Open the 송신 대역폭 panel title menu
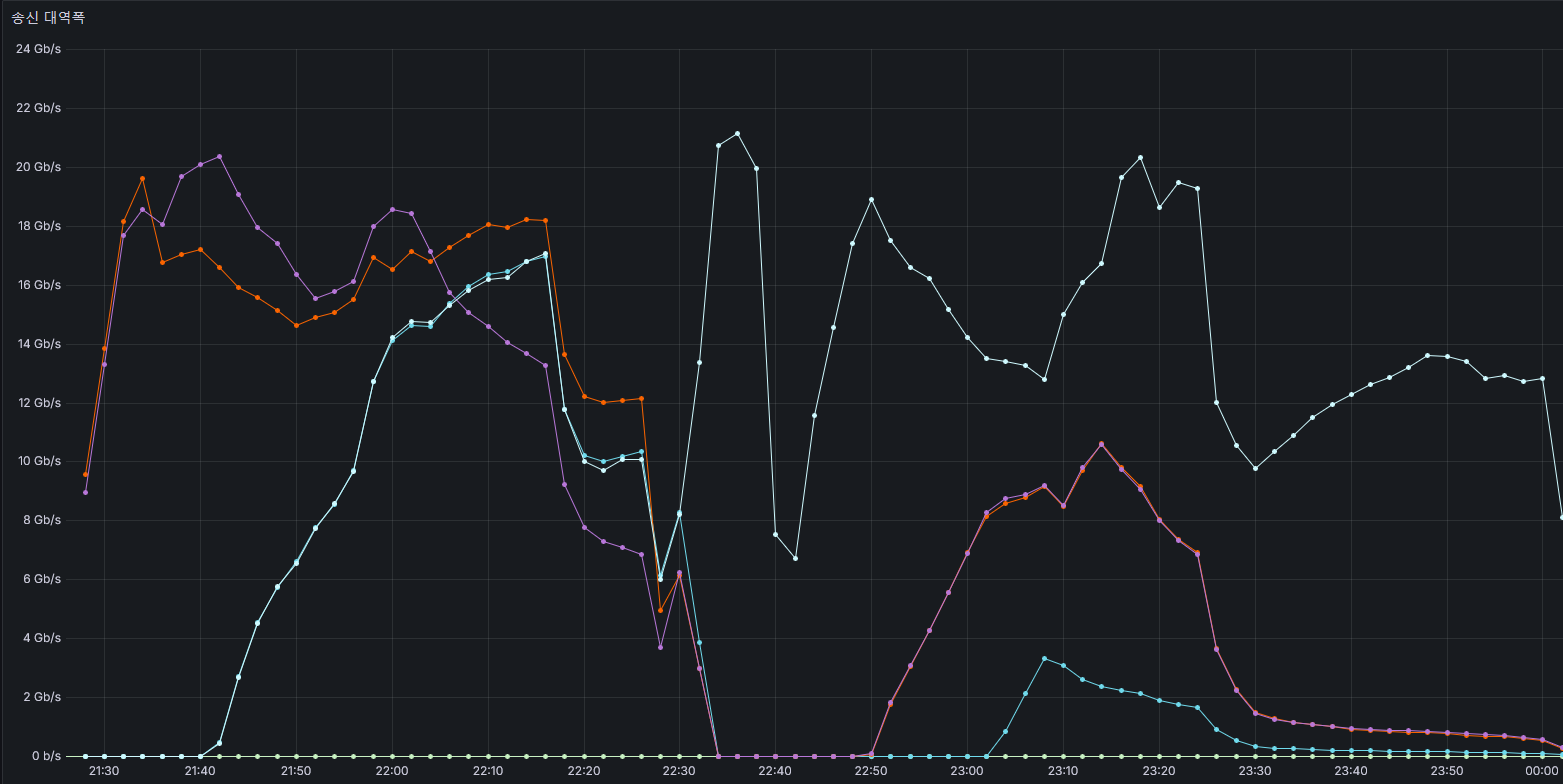 [x=48, y=18]
